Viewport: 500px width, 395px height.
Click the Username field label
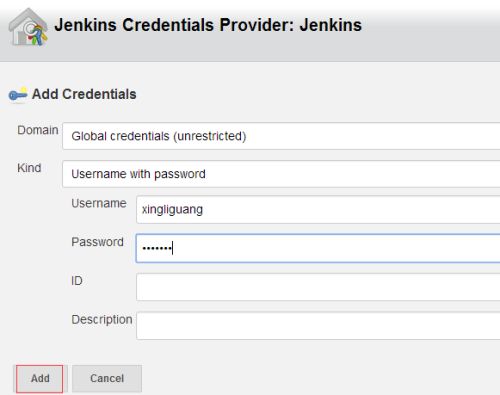tap(99, 203)
